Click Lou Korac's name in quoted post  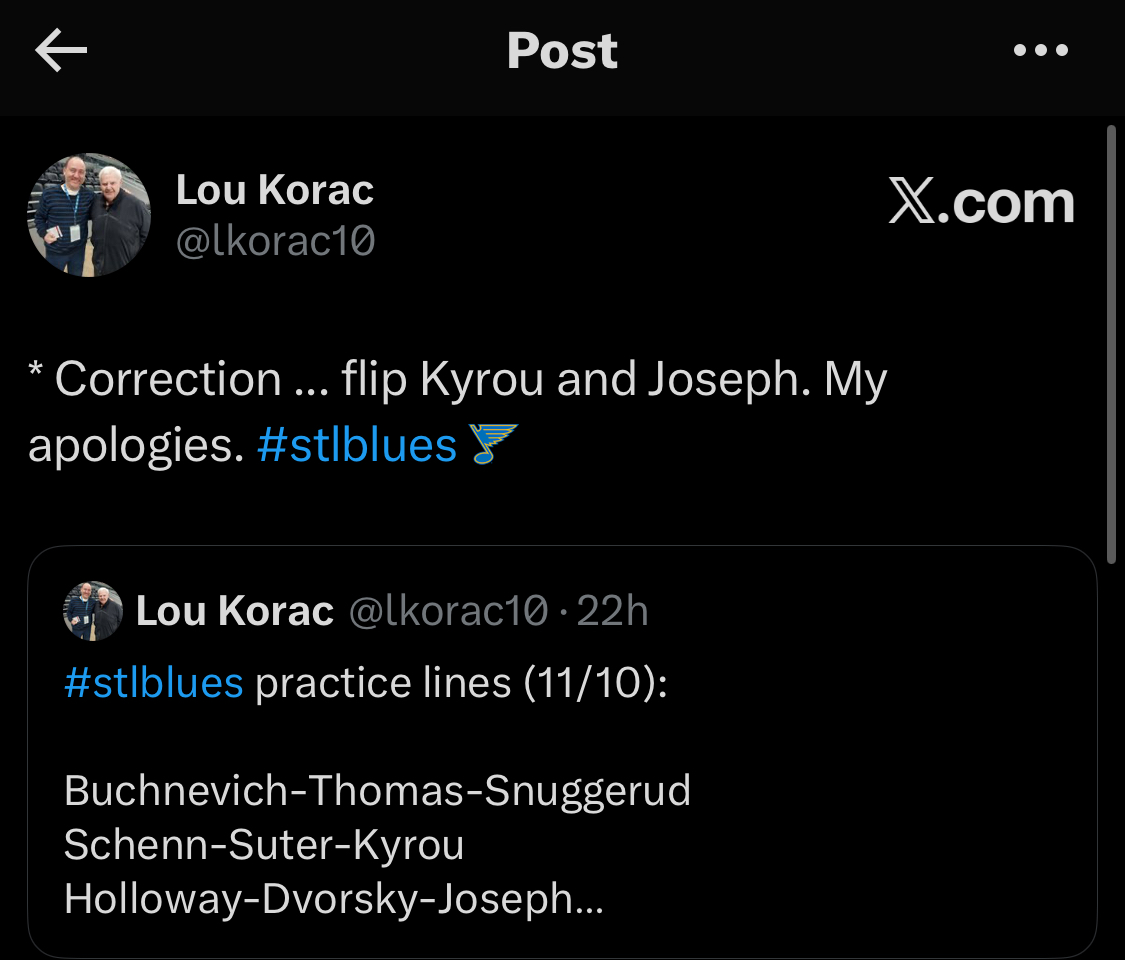click(234, 611)
